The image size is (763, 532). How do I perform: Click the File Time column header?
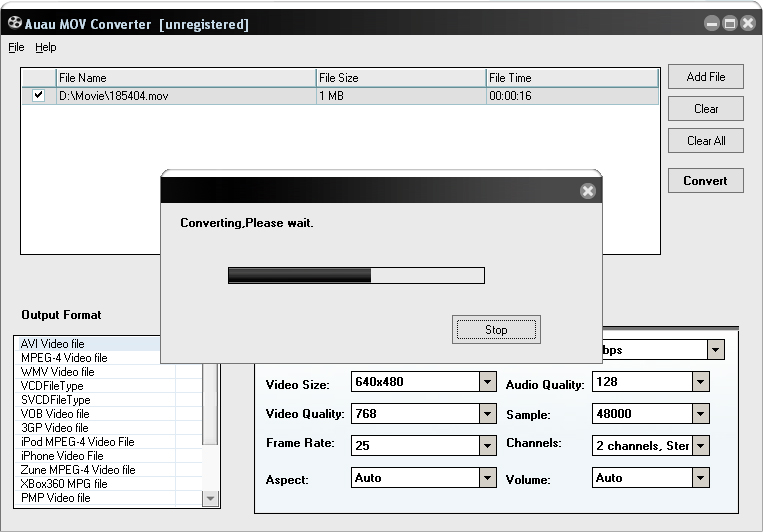point(572,78)
